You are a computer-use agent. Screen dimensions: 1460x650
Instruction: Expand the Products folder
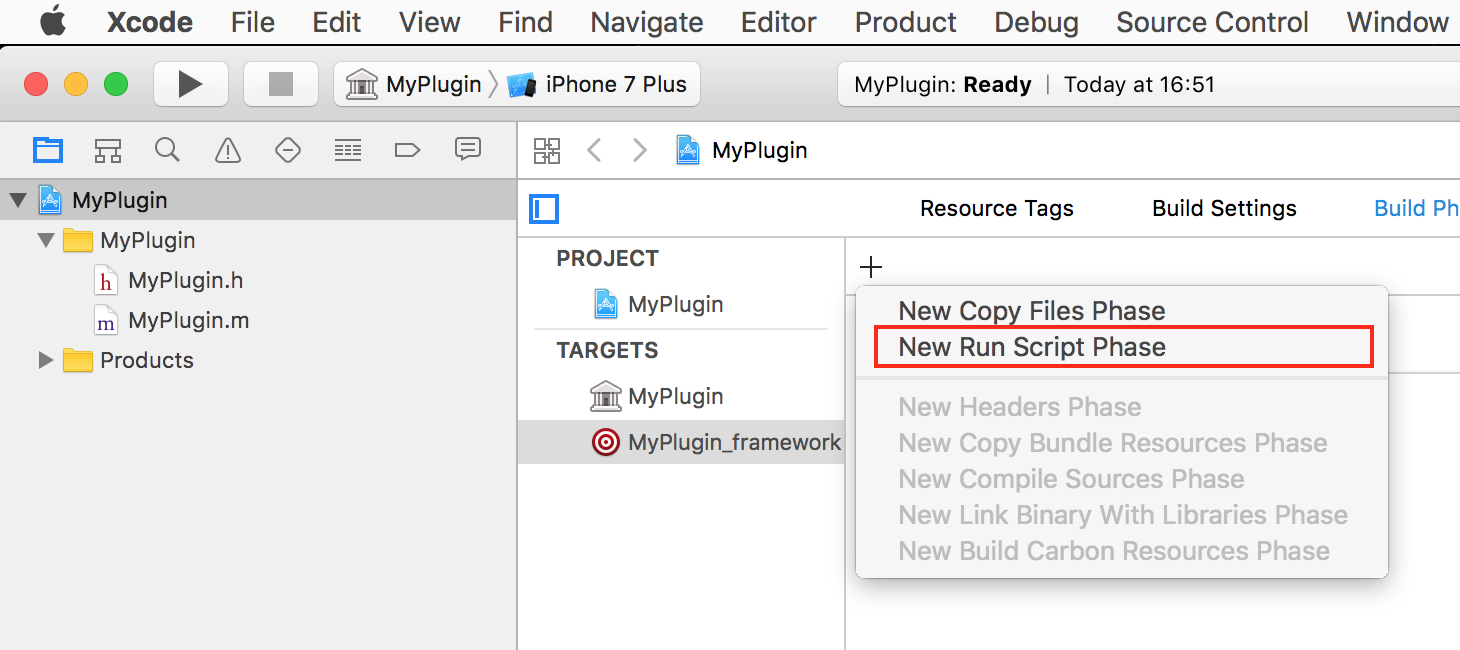pyautogui.click(x=45, y=360)
